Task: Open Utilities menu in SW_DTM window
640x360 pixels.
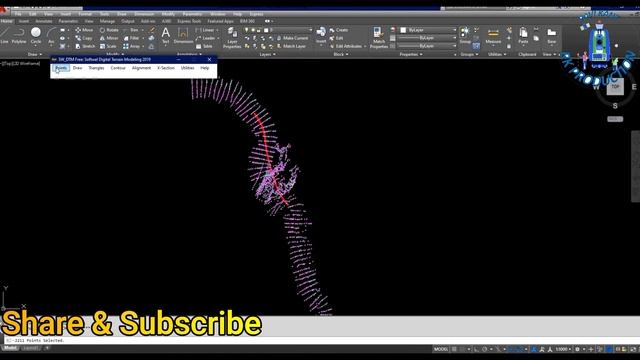Action: coord(187,68)
